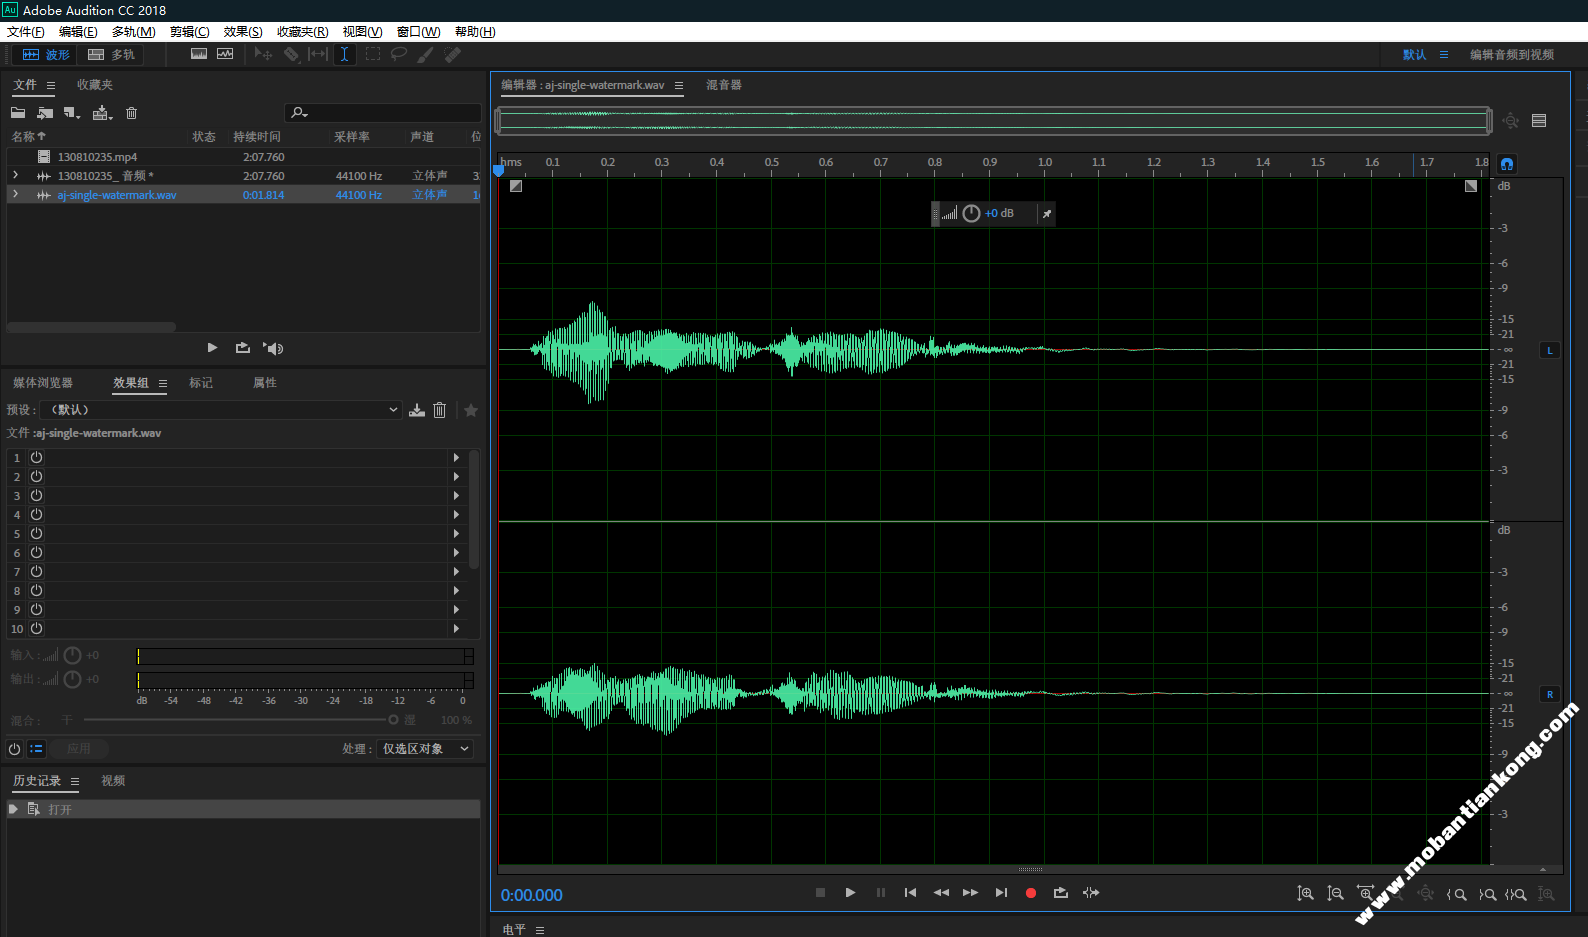
Task: Zoom out amplitude magnifier icon
Action: pyautogui.click(x=1335, y=894)
